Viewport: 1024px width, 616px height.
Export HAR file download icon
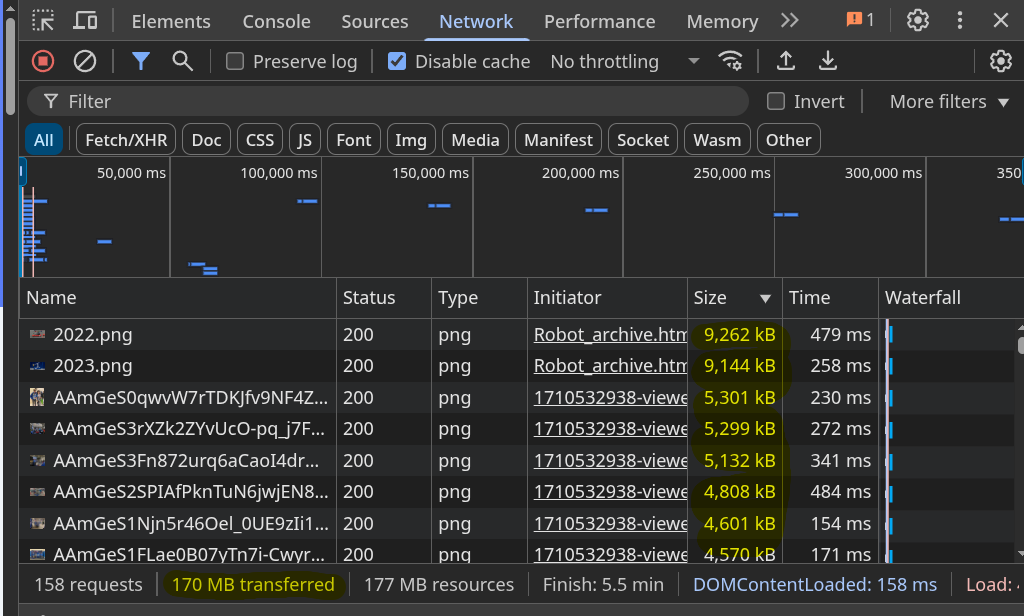click(x=827, y=61)
